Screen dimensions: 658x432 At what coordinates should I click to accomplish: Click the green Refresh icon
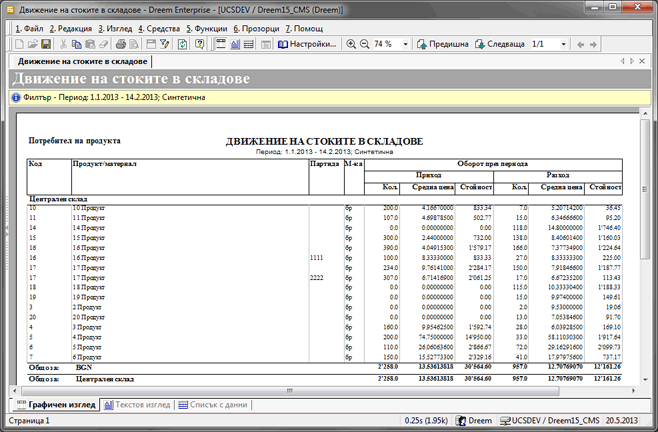182,44
